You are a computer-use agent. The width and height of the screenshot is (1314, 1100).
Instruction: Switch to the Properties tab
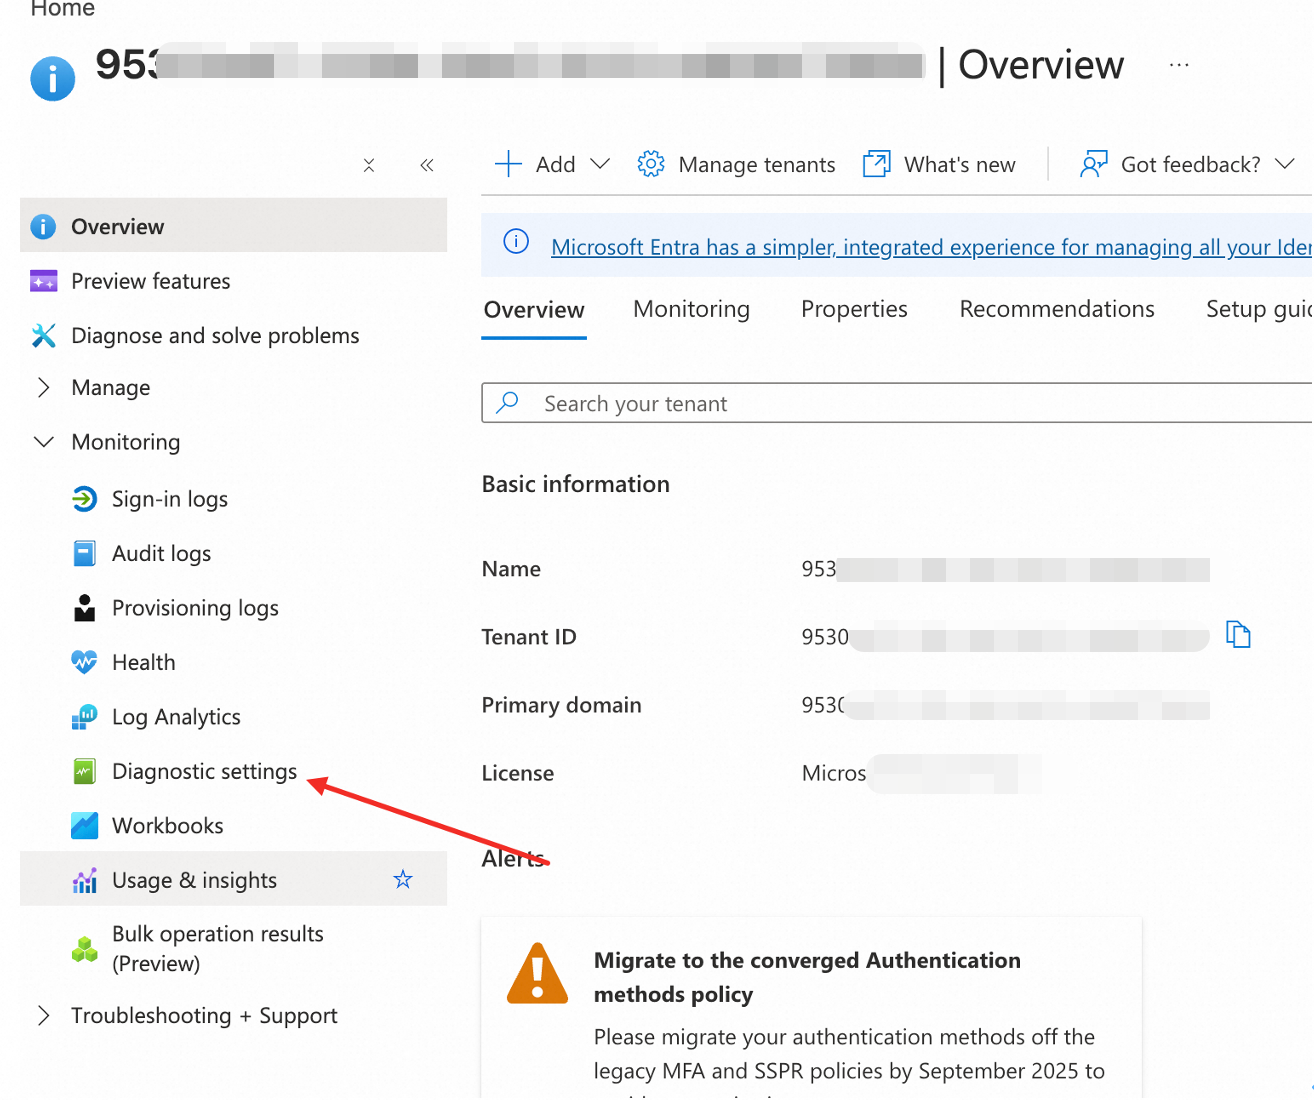[854, 309]
